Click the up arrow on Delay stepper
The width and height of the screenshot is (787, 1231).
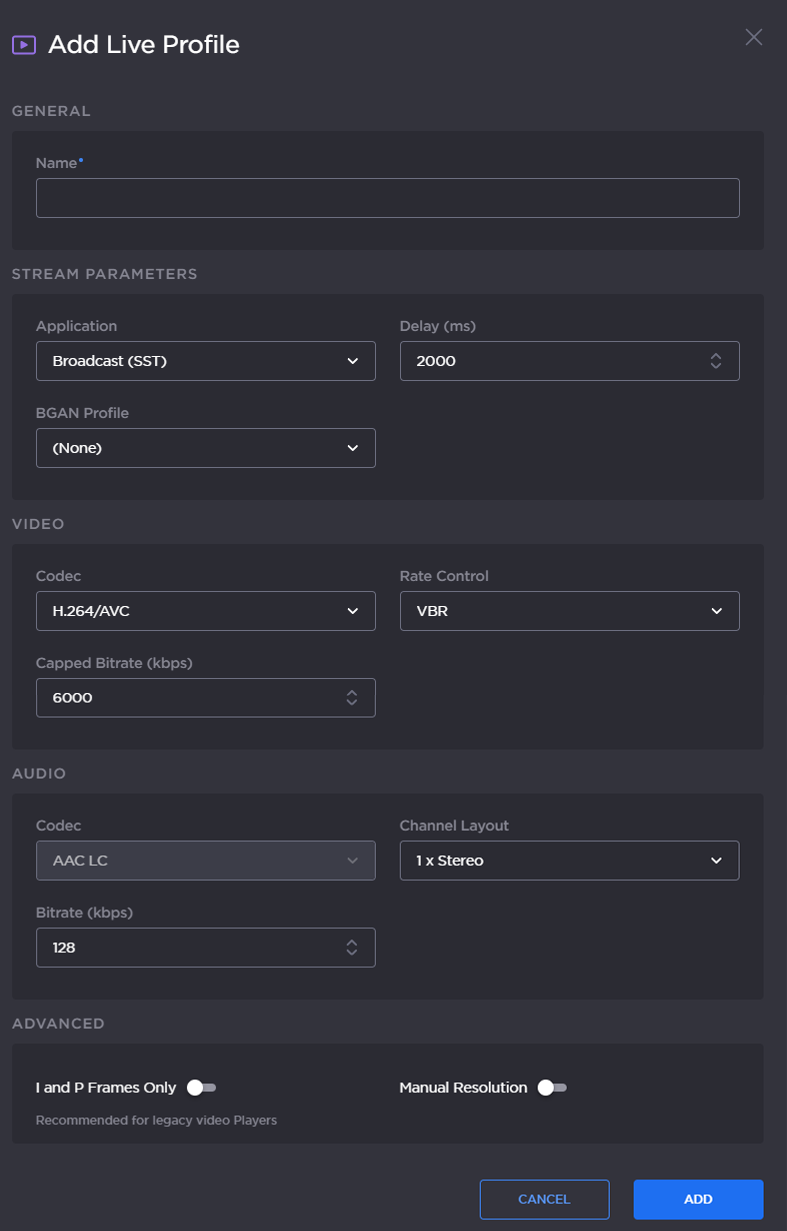tap(716, 355)
